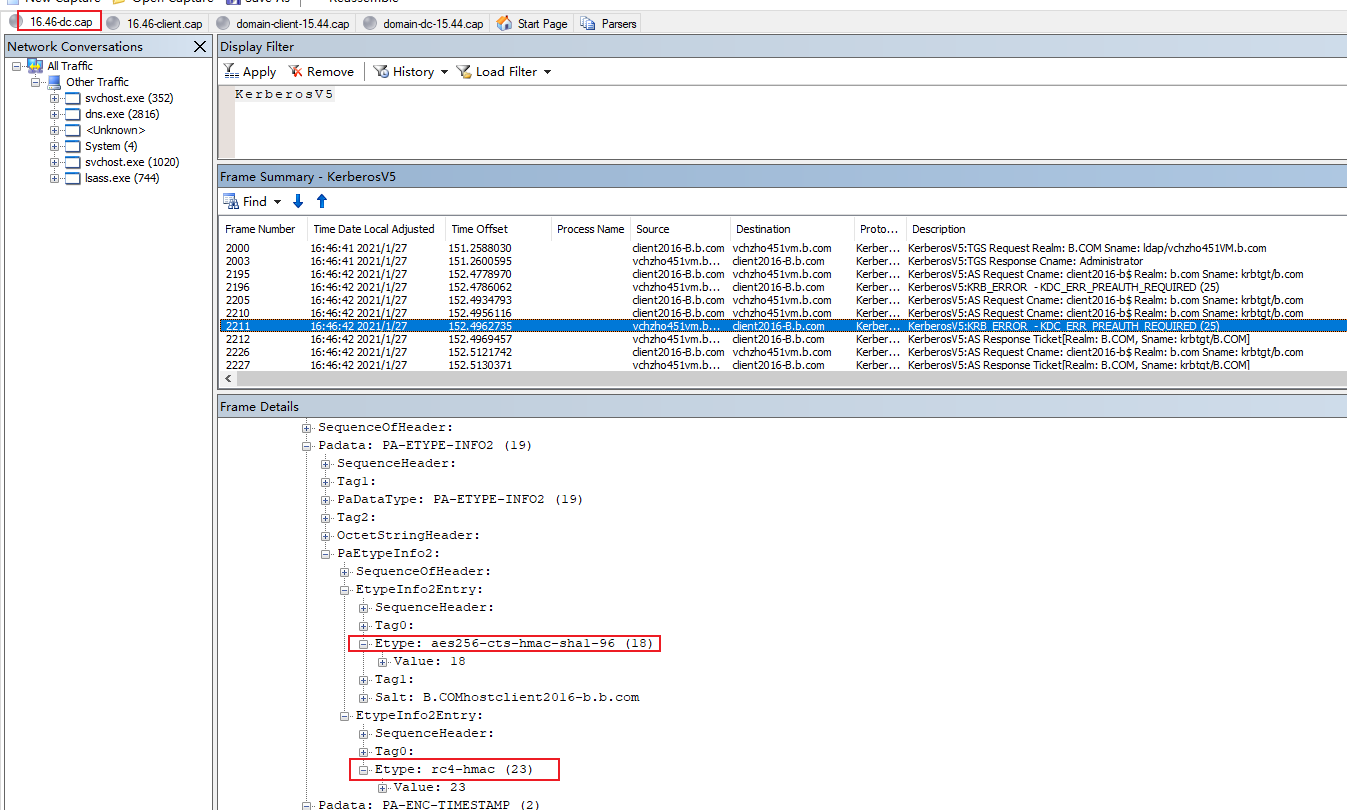This screenshot has height=810, width=1347.
Task: Switch to the 16.46-dc.cap tab
Action: click(53, 23)
